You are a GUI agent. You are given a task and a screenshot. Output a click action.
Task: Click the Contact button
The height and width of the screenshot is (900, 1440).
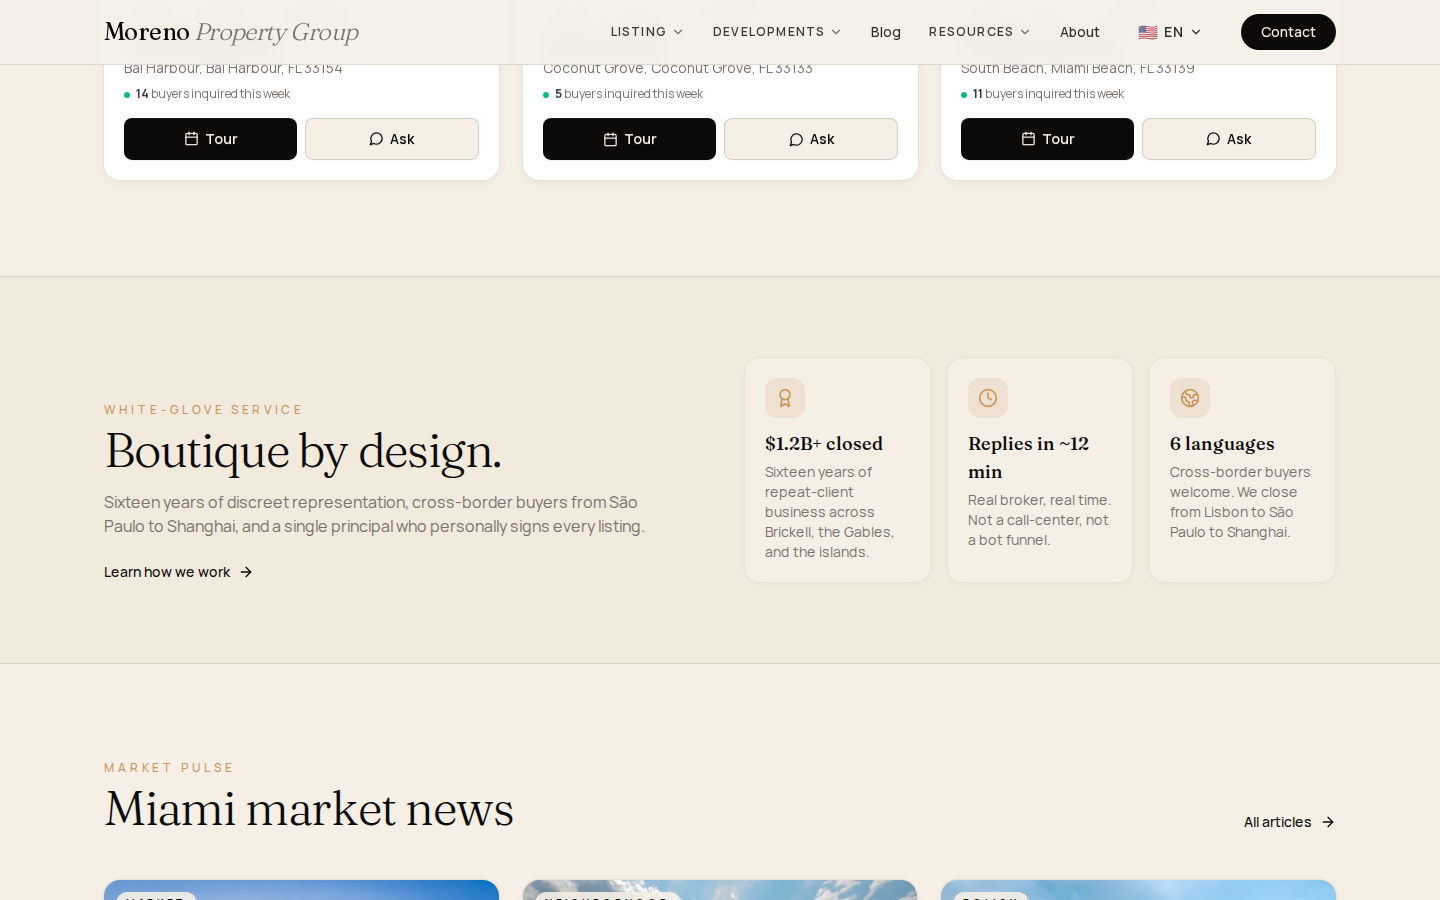point(1288,32)
